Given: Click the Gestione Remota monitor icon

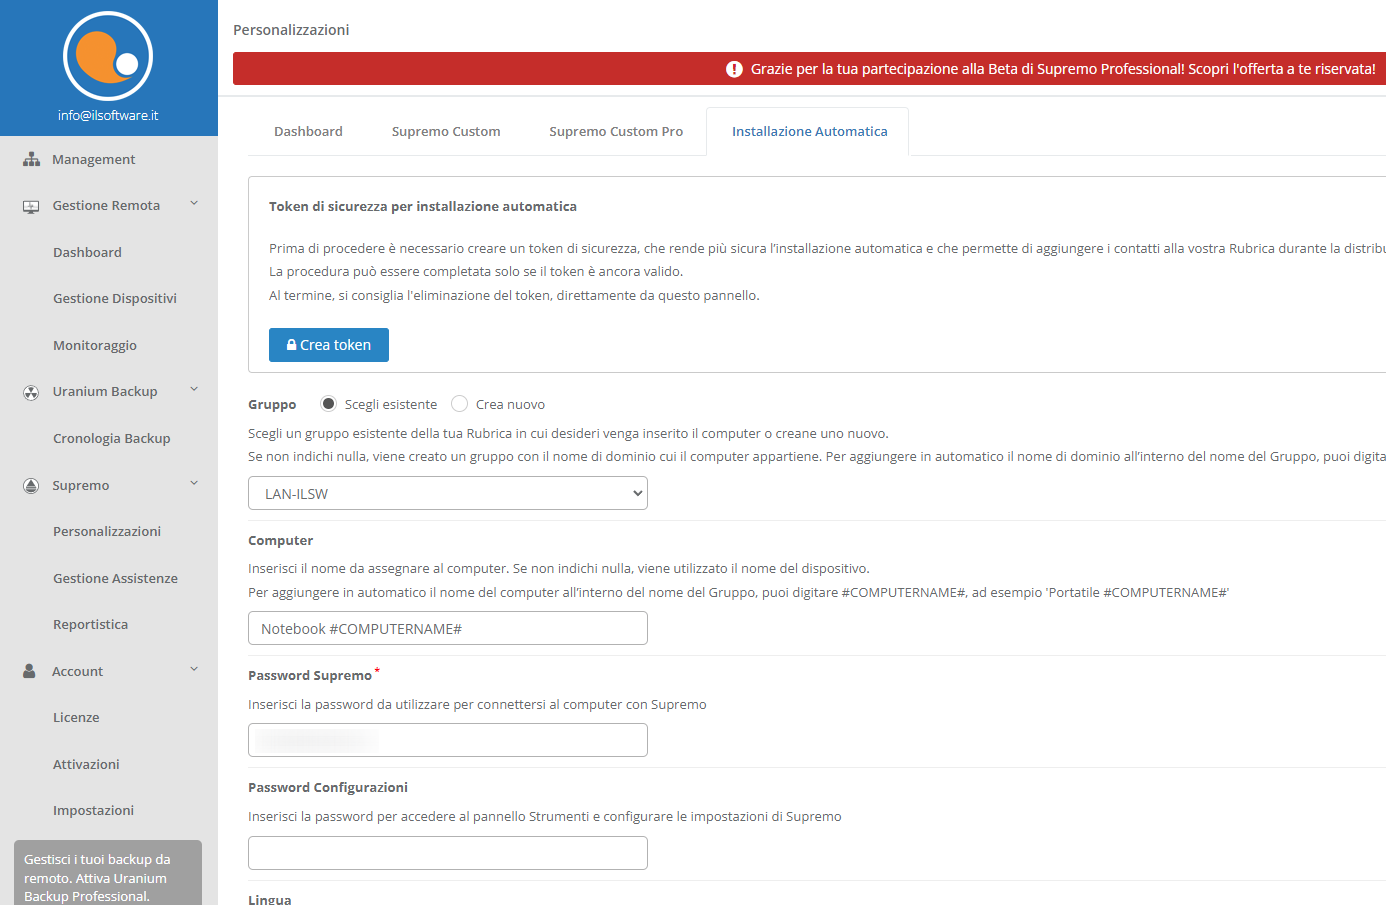Looking at the screenshot, I should (31, 206).
